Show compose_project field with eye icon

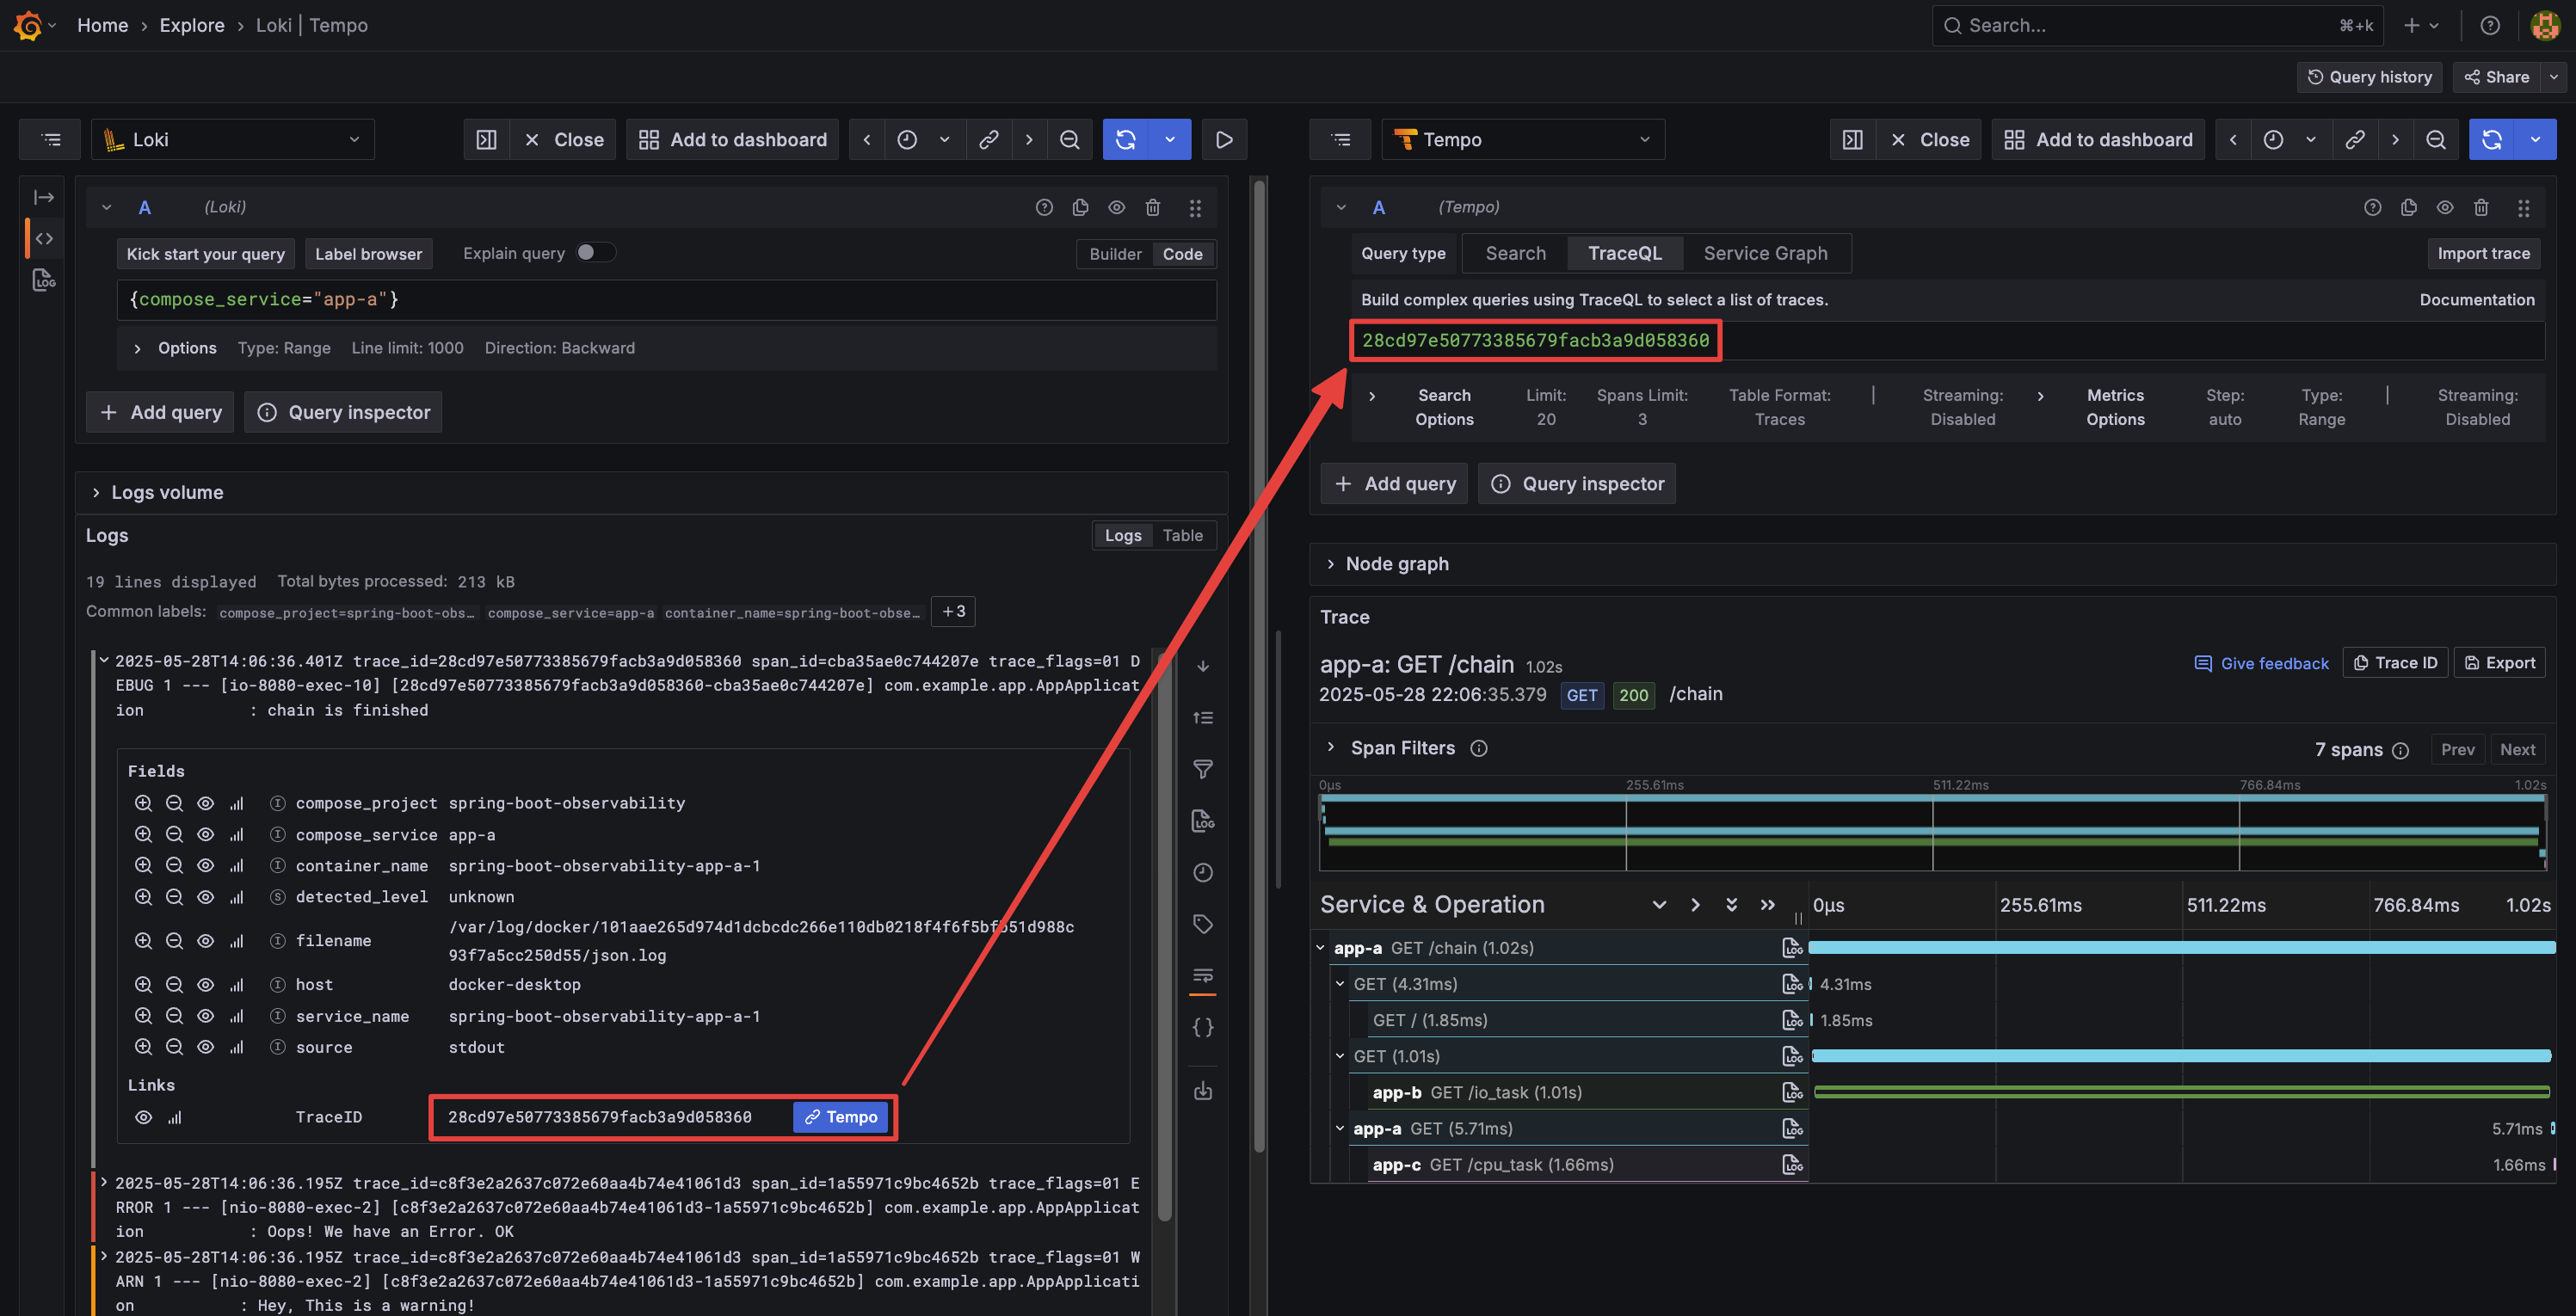click(x=205, y=803)
